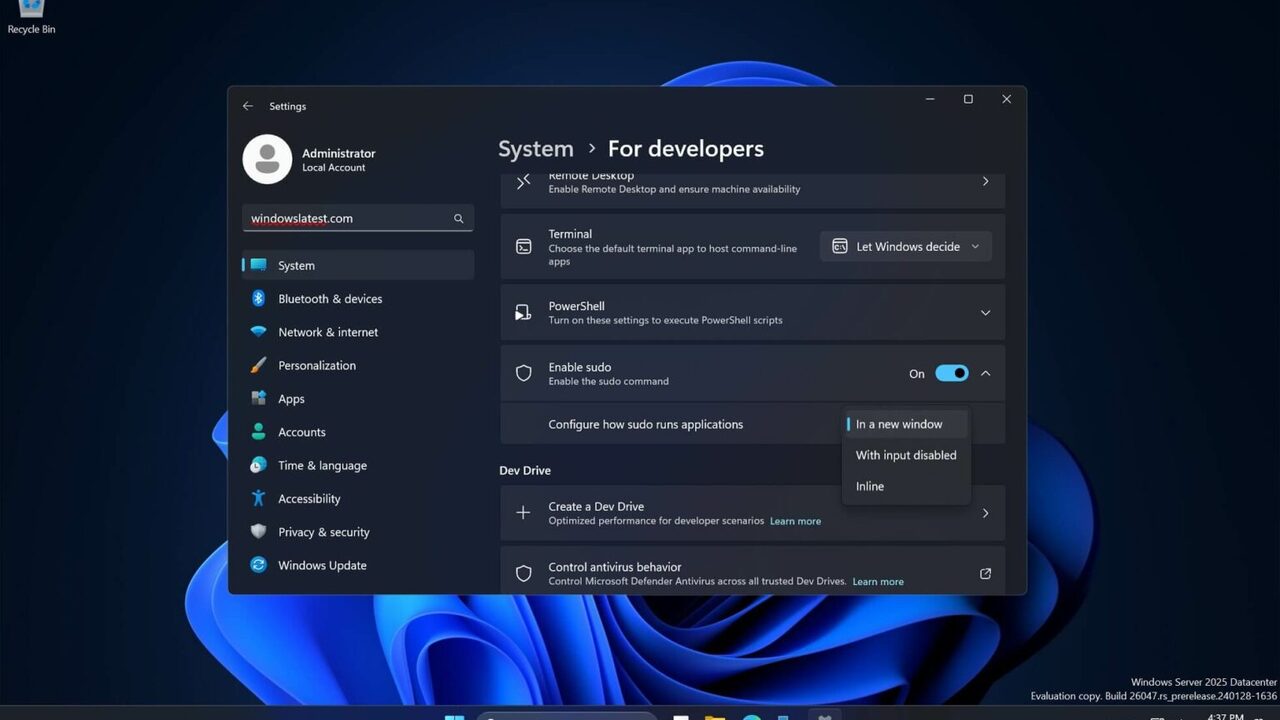Click Learn more for antivirus behavior
Image resolution: width=1280 pixels, height=720 pixels.
[878, 582]
